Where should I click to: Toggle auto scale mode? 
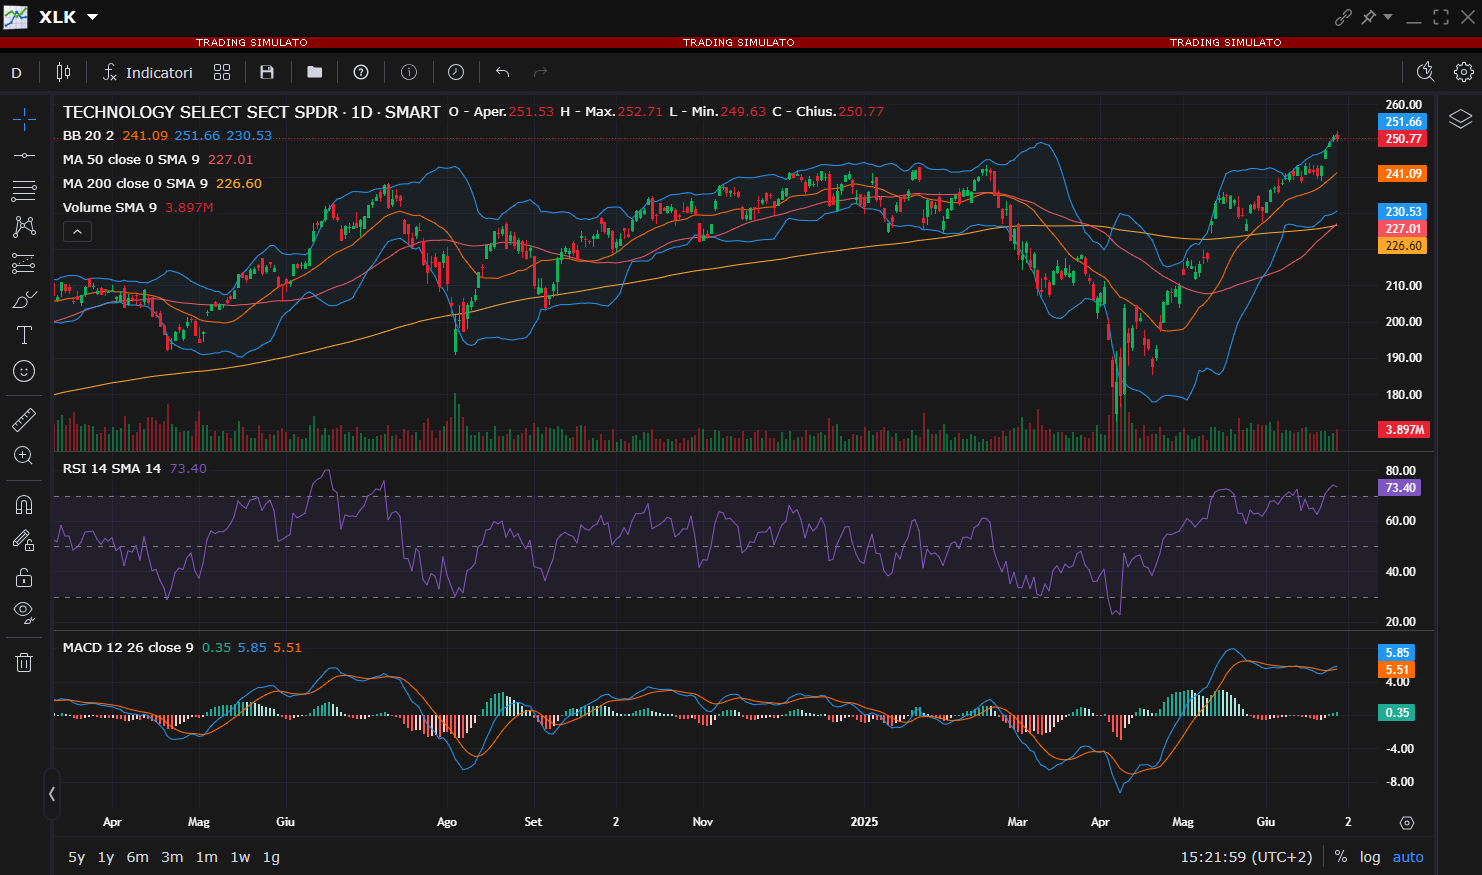tap(1408, 857)
